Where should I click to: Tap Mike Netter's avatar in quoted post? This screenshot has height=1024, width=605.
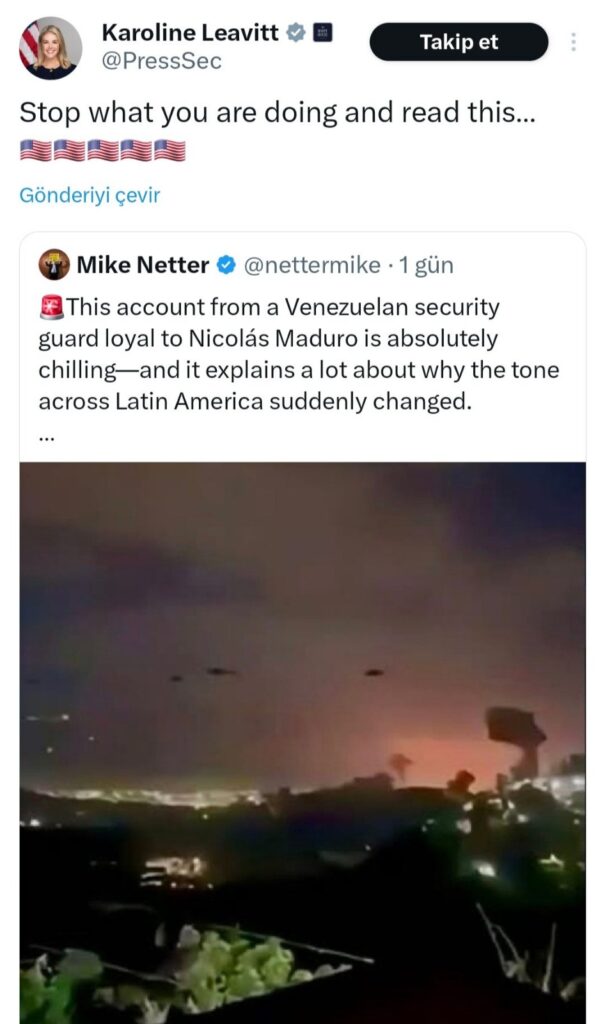point(54,265)
